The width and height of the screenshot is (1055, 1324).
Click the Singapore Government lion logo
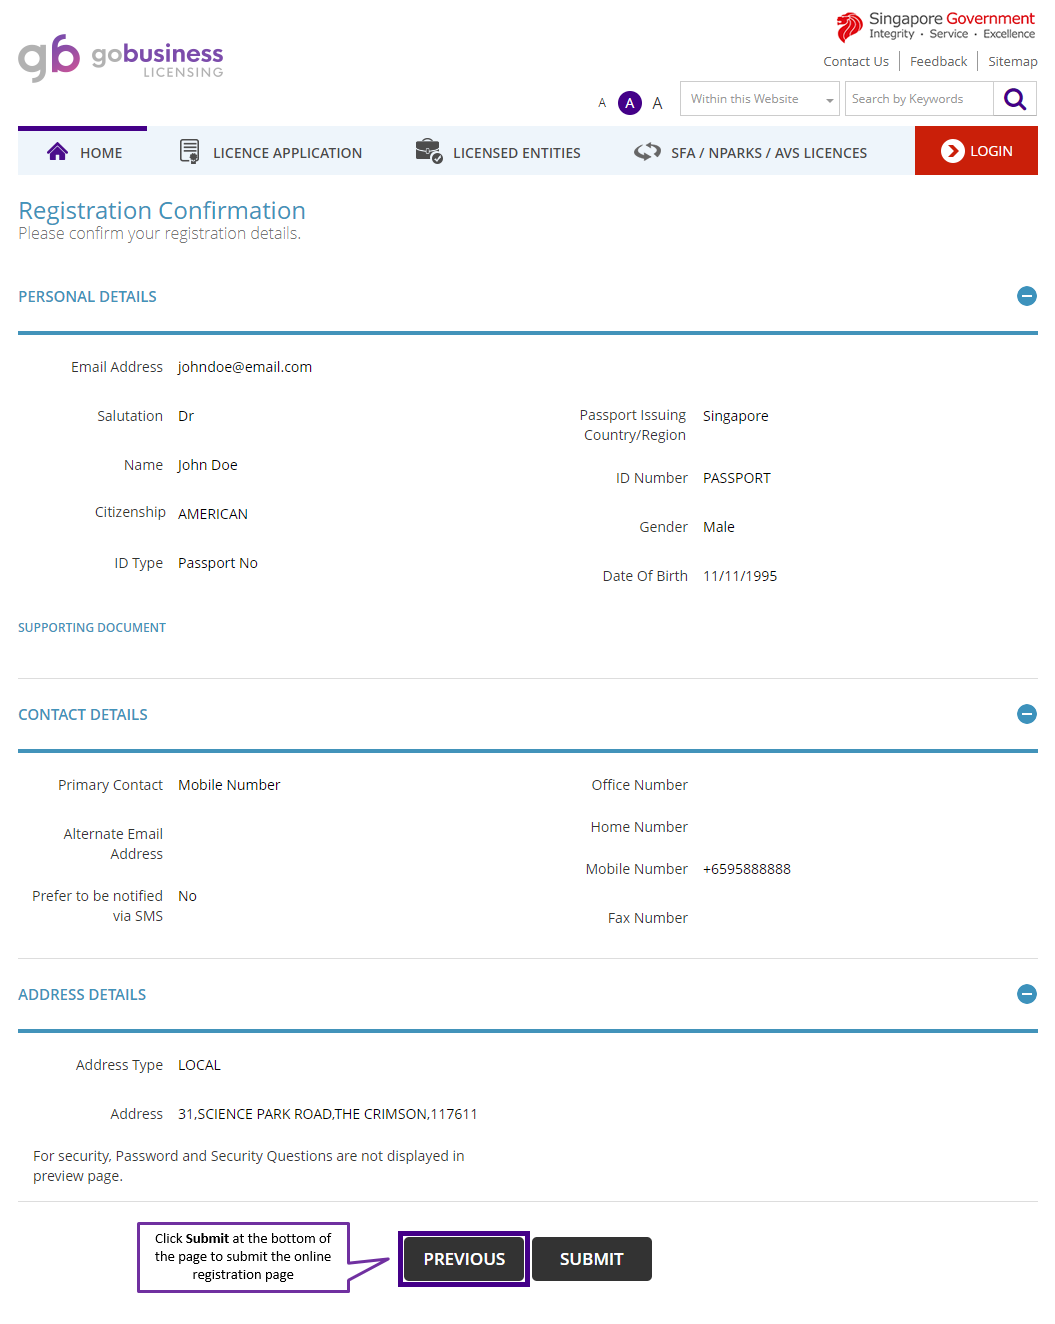pos(849,27)
